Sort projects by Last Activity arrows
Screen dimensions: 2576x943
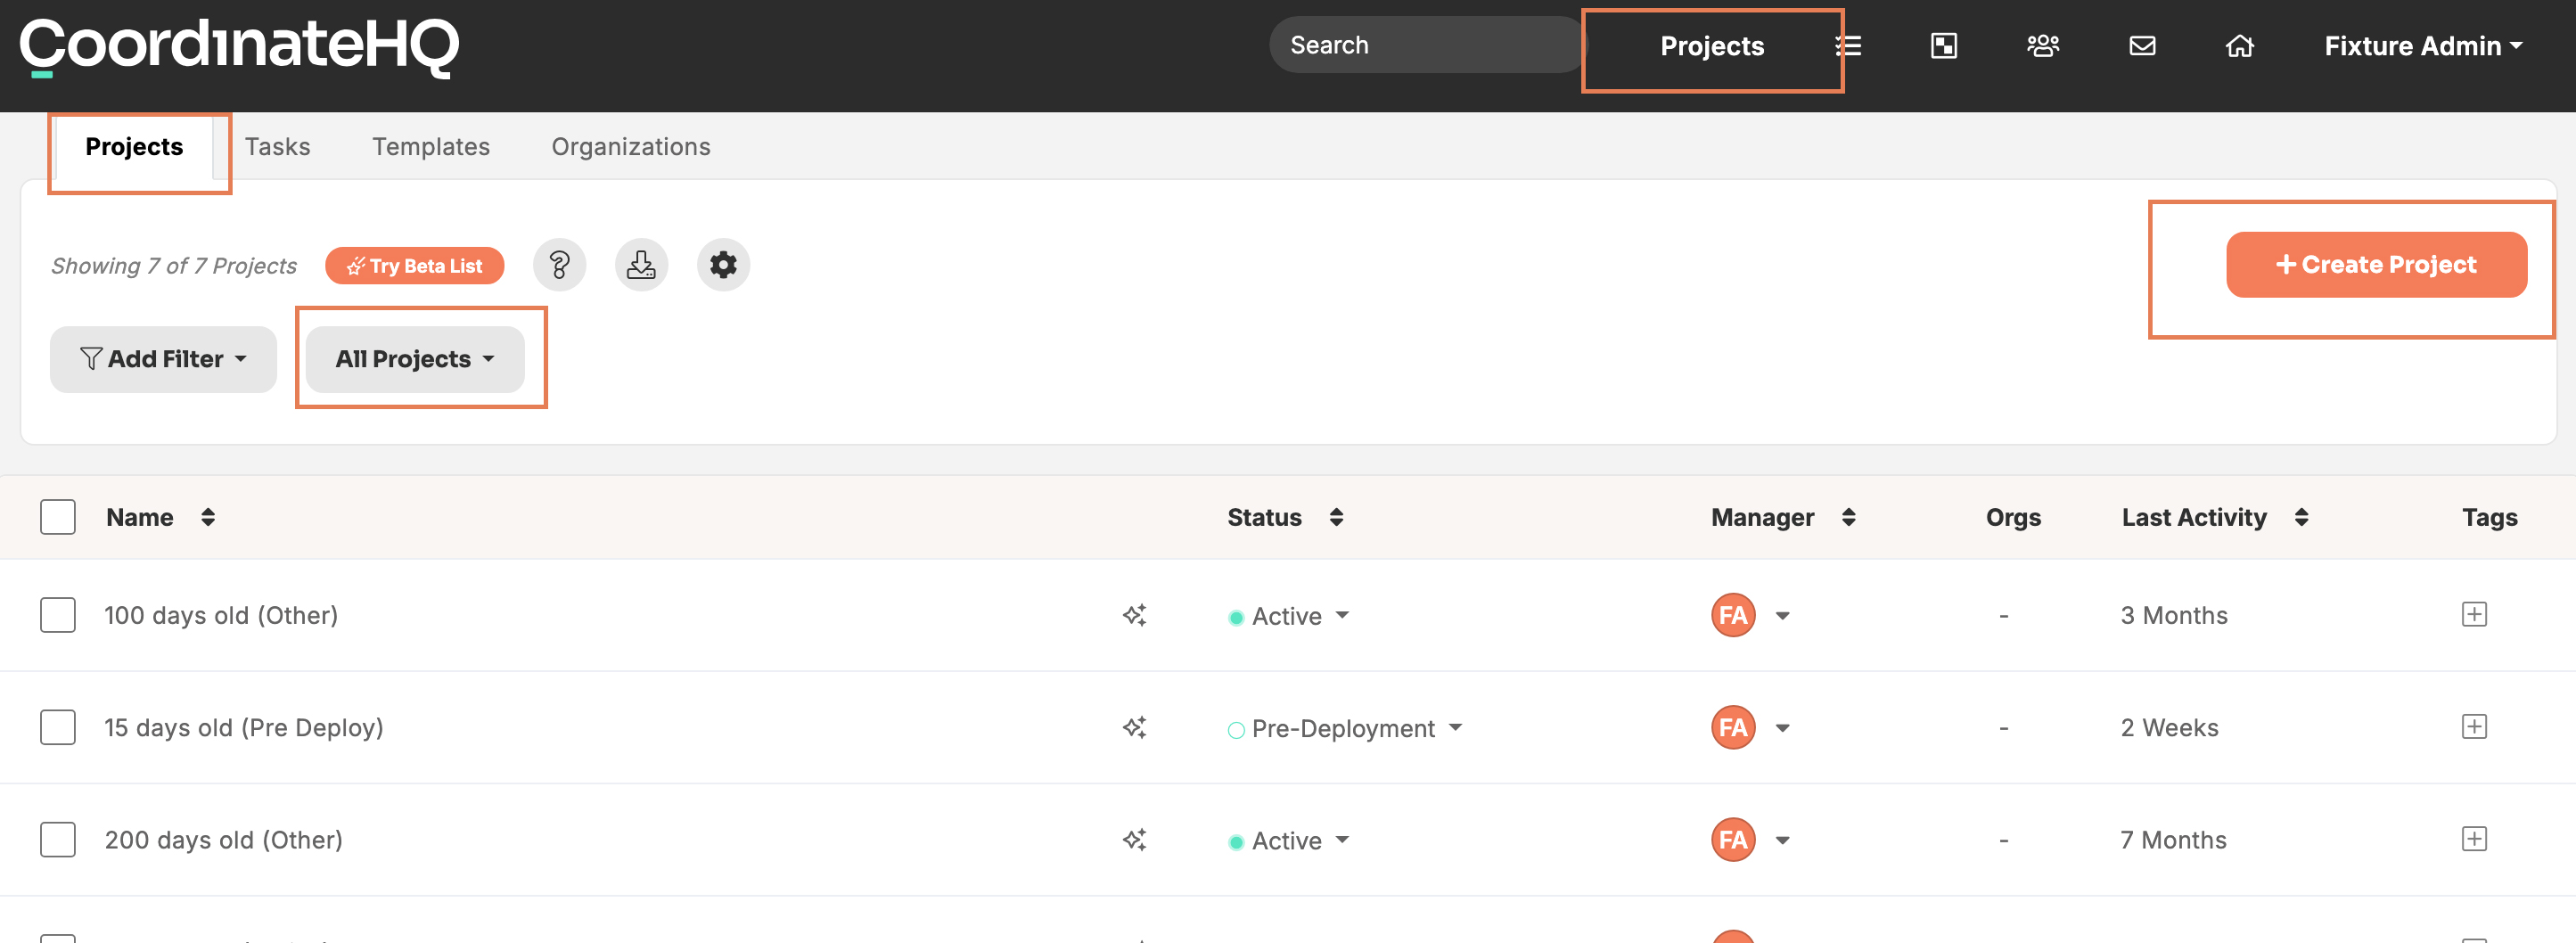2301,517
